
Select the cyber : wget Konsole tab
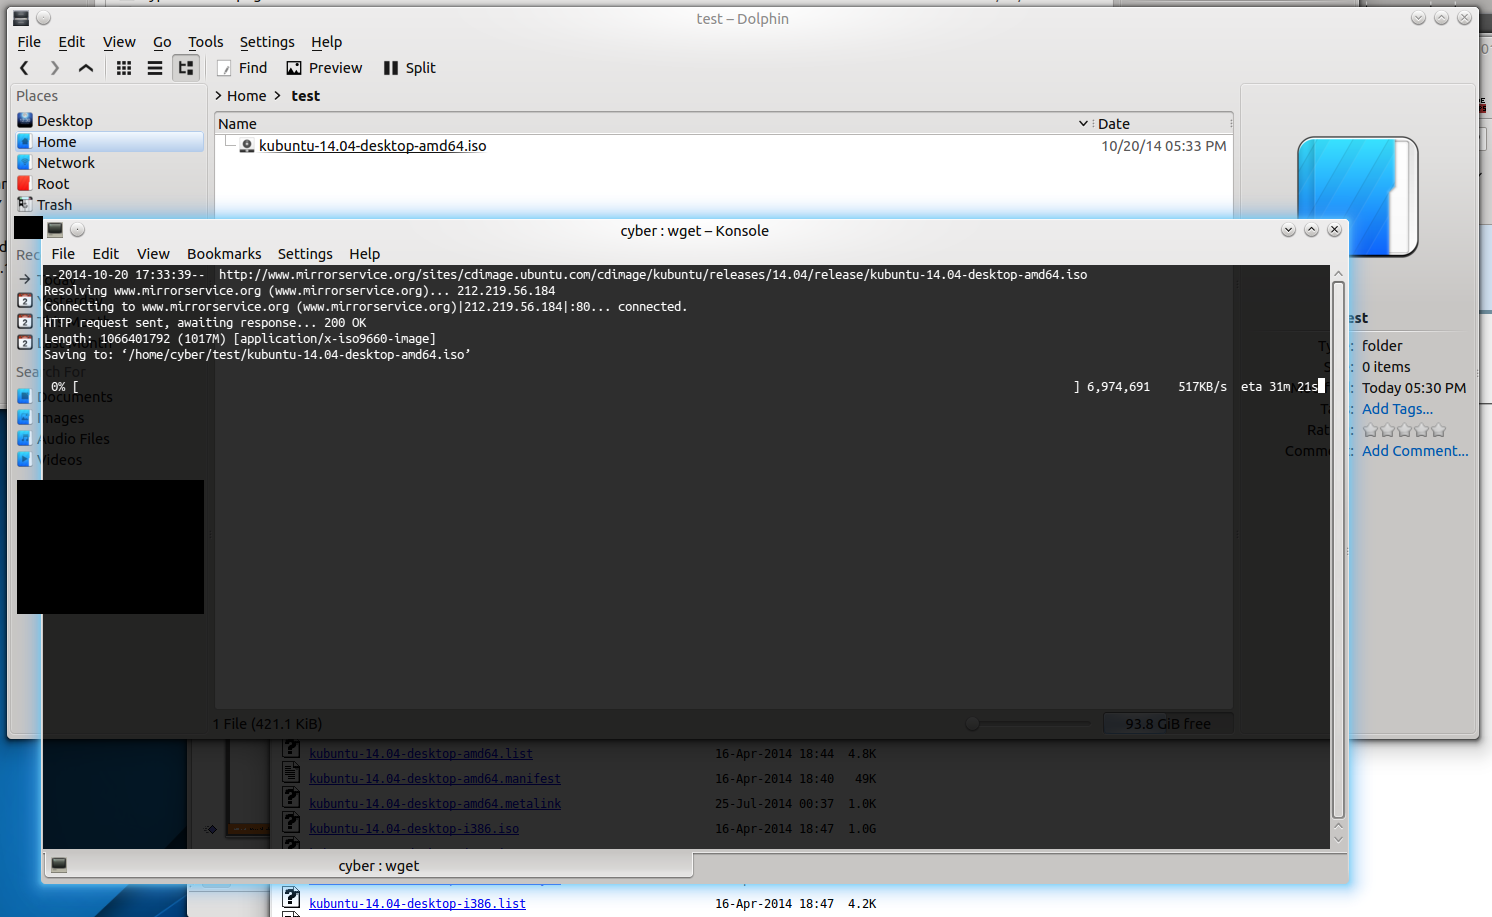click(x=369, y=866)
